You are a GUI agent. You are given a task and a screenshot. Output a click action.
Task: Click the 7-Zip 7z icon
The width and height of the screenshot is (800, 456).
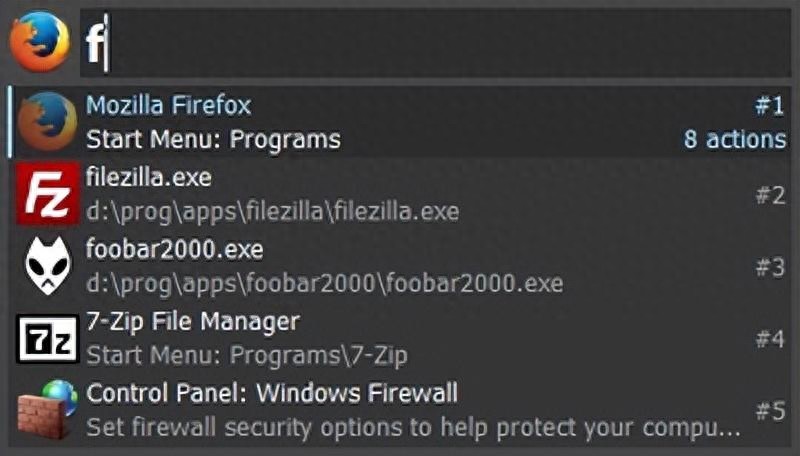point(47,338)
